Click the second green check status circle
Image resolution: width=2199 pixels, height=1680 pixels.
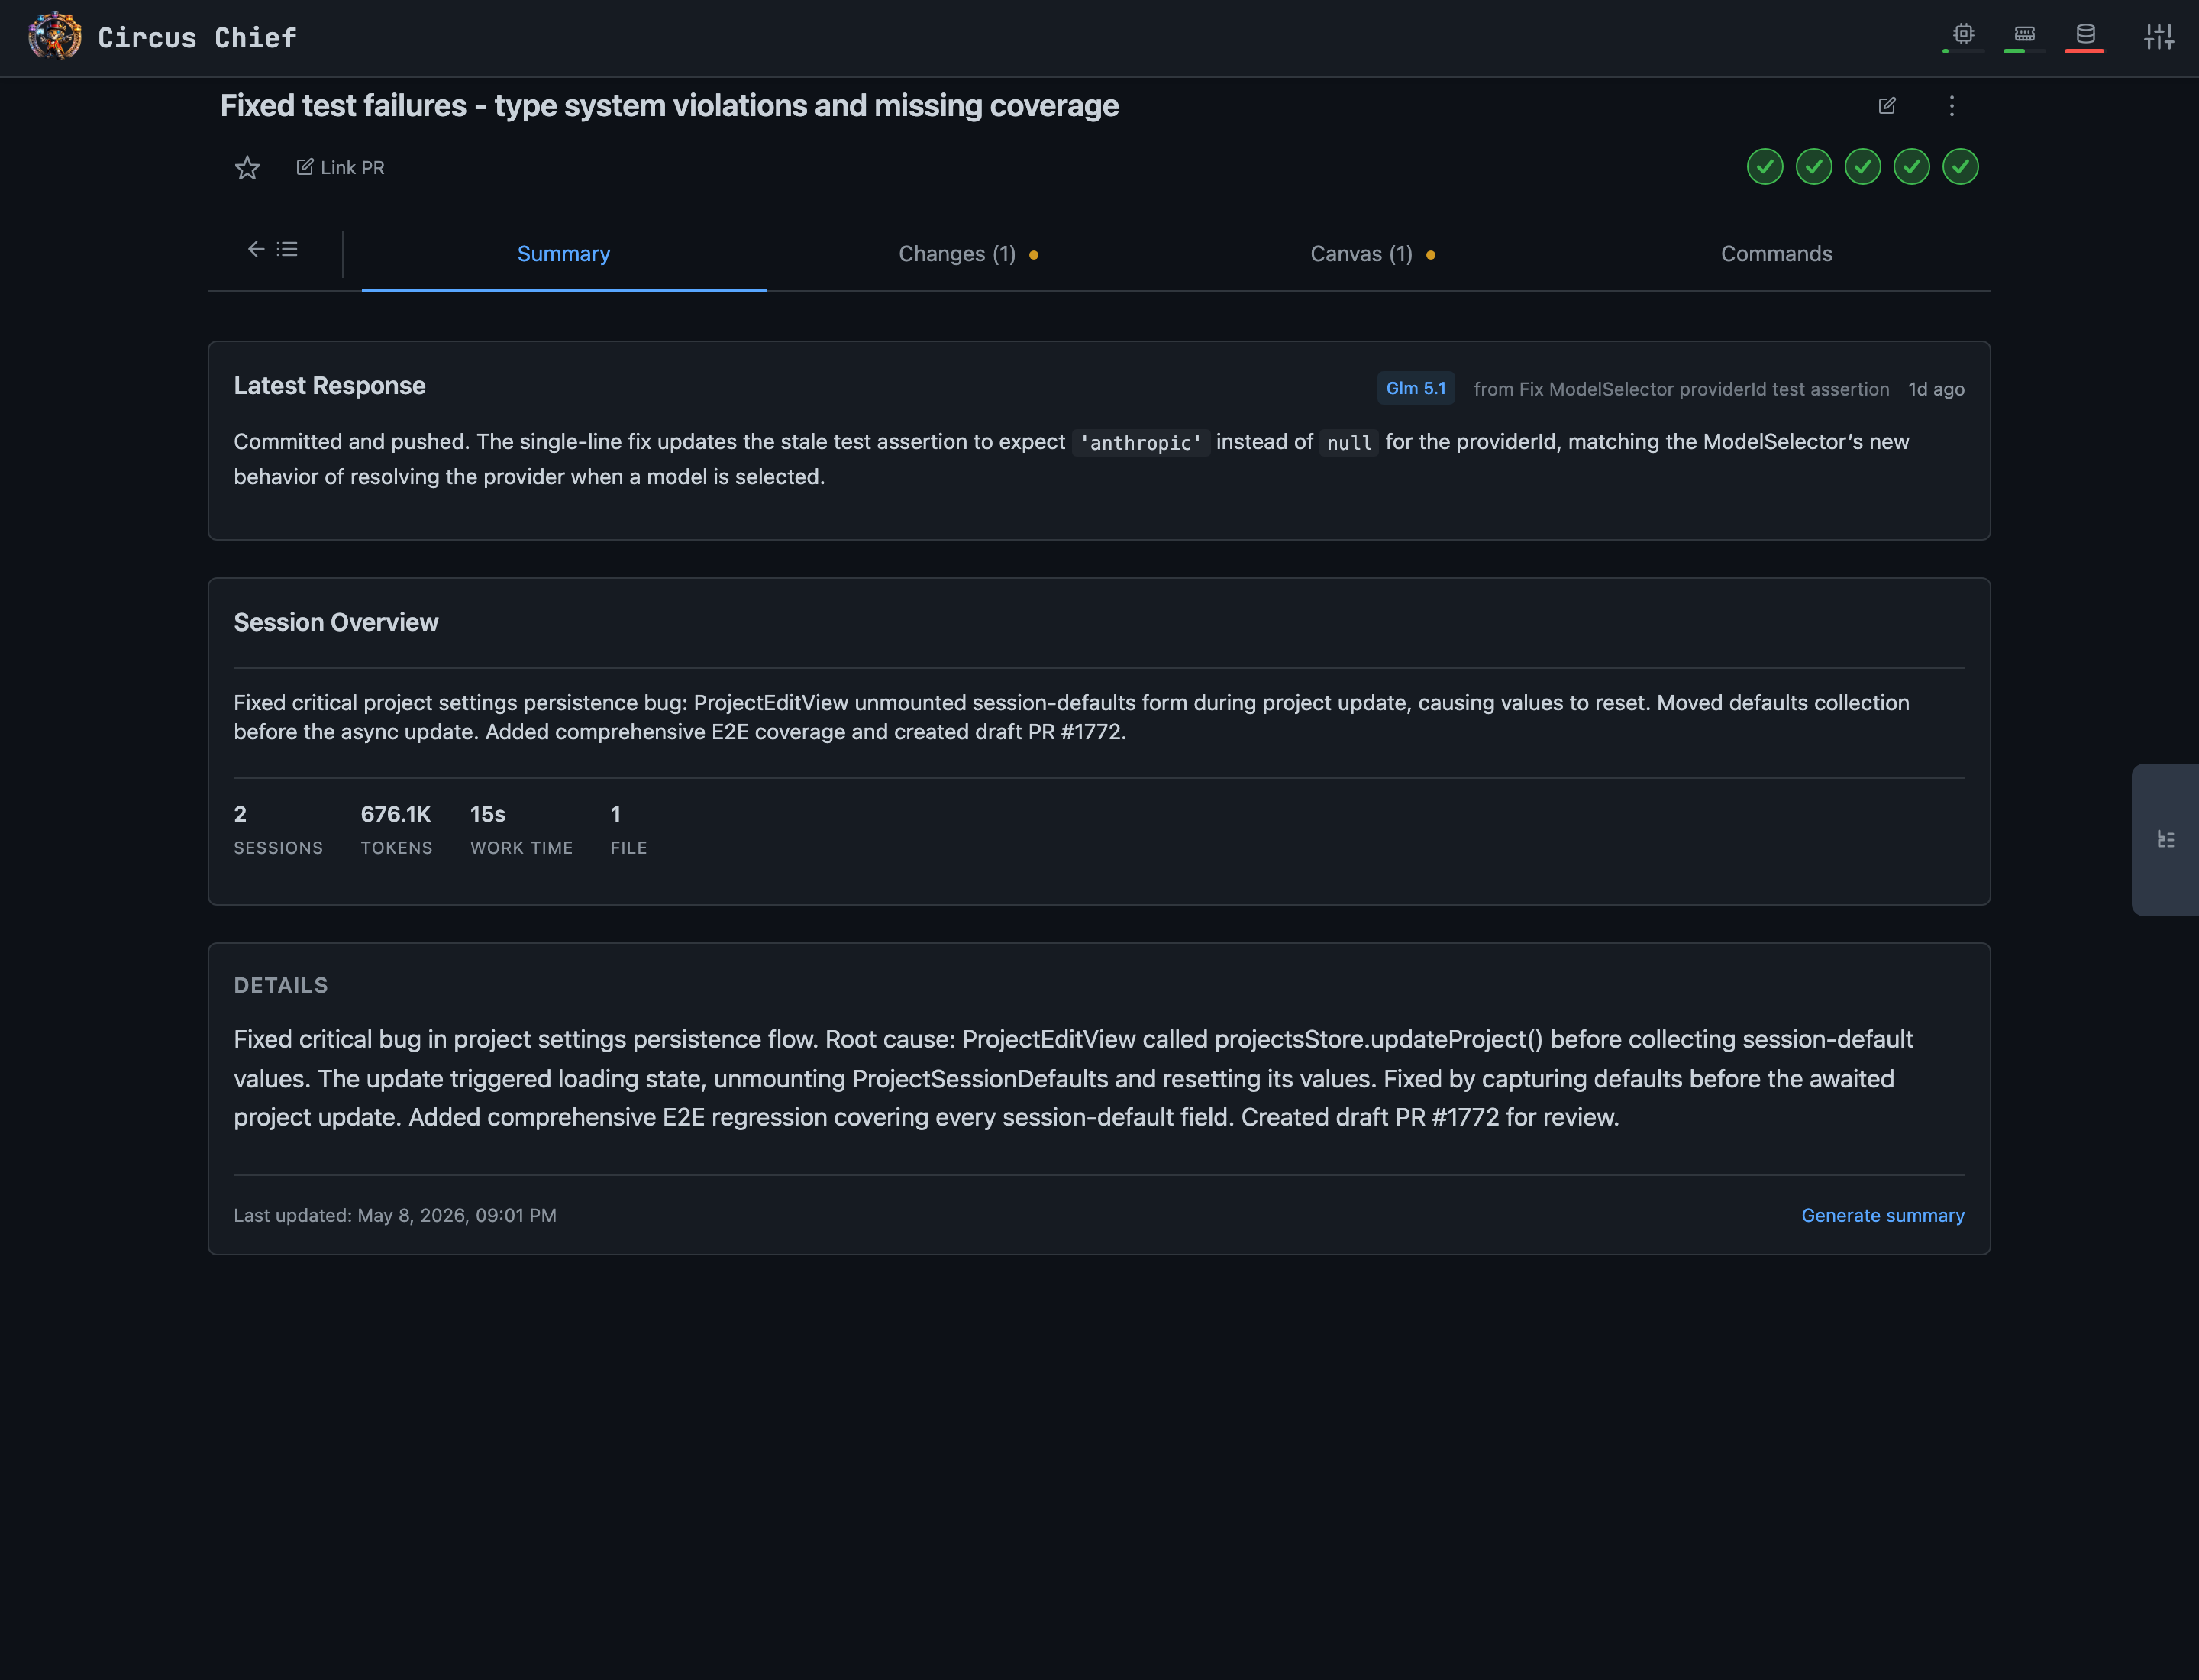[1813, 166]
